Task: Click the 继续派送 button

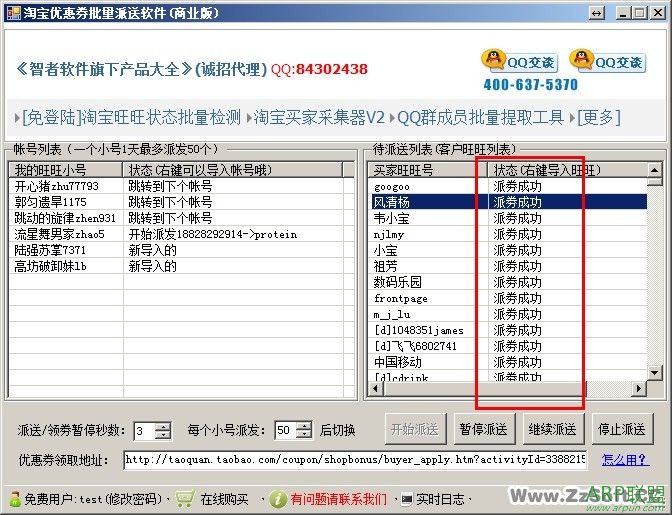Action: 553,429
